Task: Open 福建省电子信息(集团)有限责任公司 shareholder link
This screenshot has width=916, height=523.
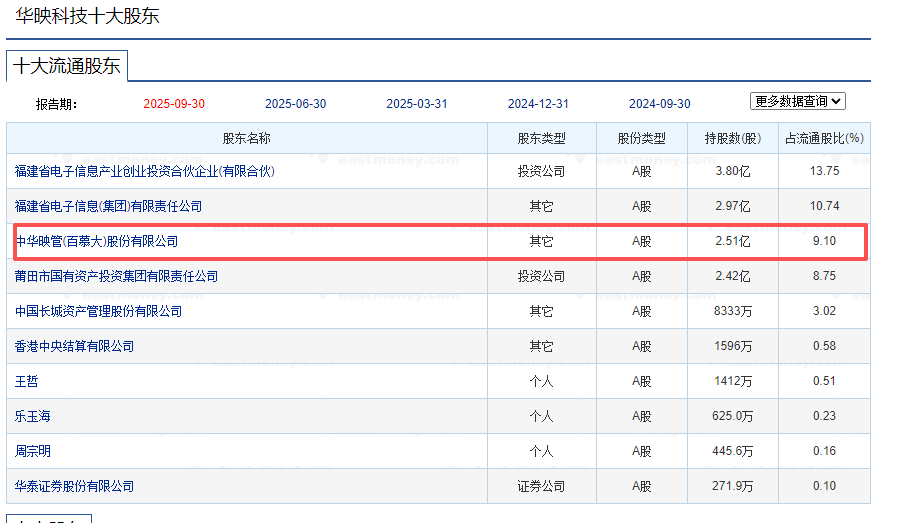Action: pyautogui.click(x=108, y=206)
